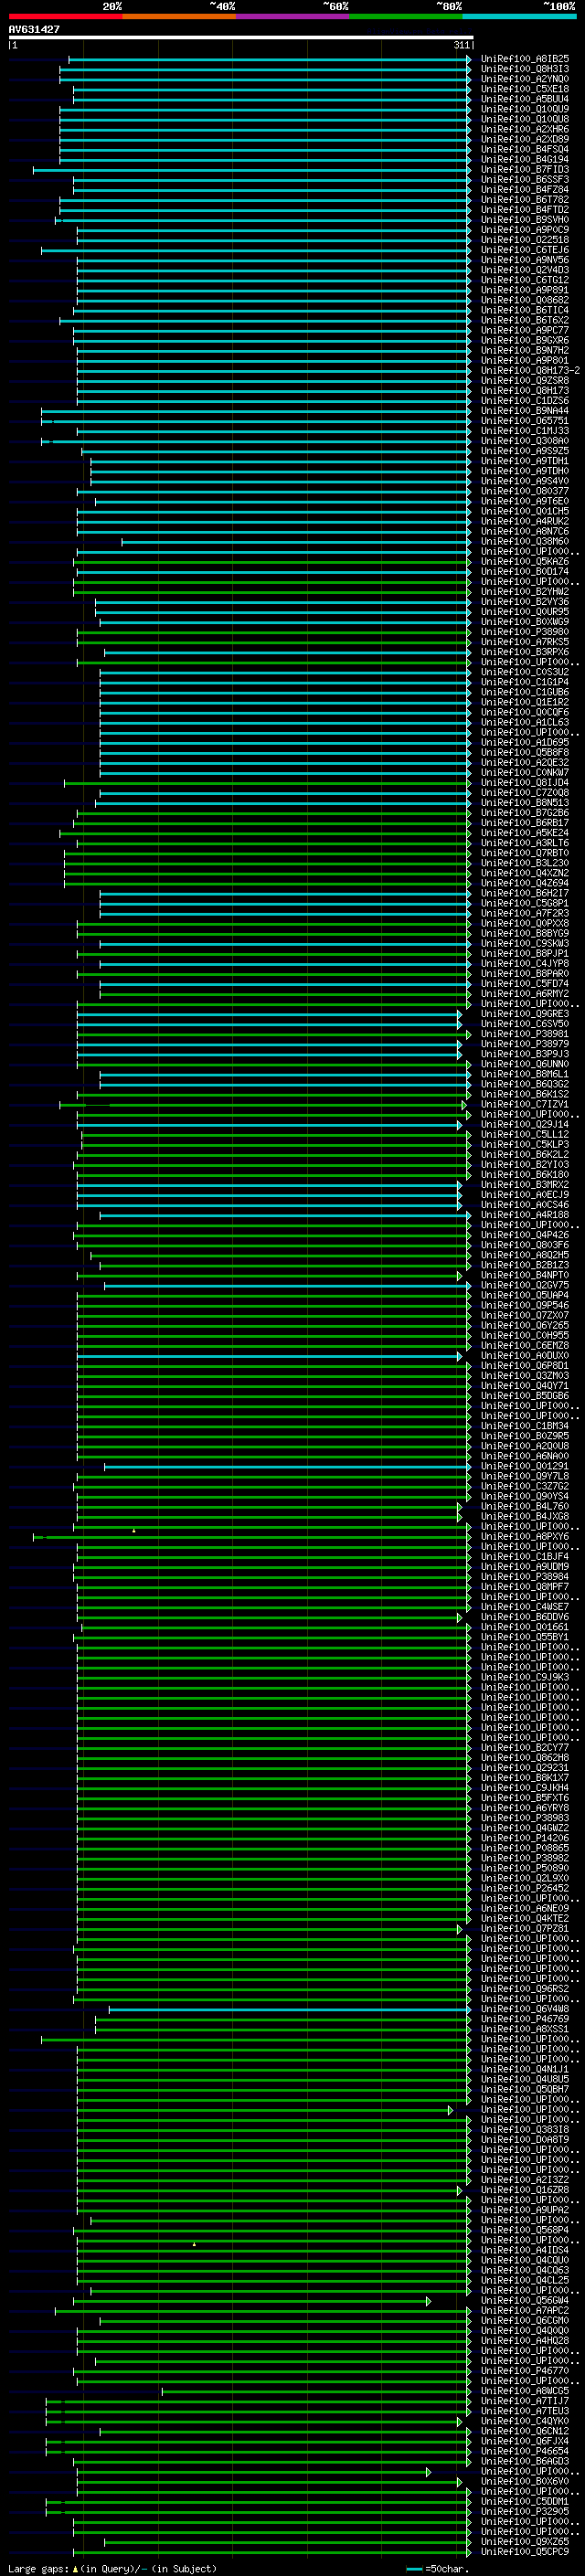Viewport: 585px width, 2576px height.
Task: Select label UniRef100_C4QYK0
Action: click(524, 2421)
